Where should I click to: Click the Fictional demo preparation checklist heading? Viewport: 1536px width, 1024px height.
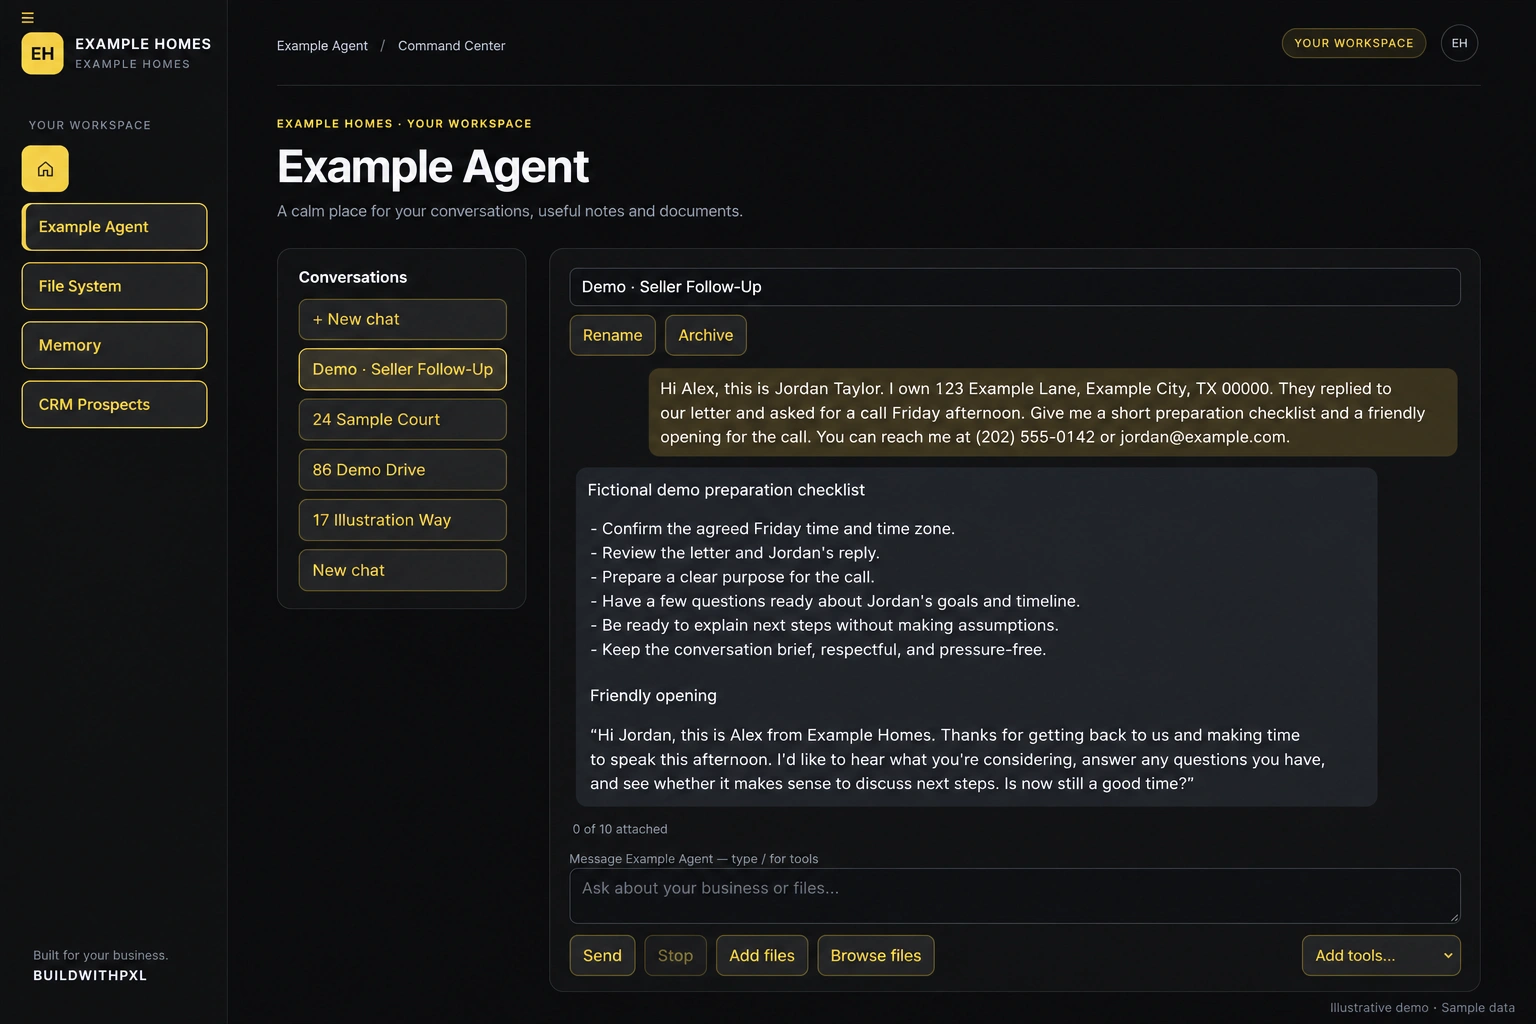[x=726, y=490]
